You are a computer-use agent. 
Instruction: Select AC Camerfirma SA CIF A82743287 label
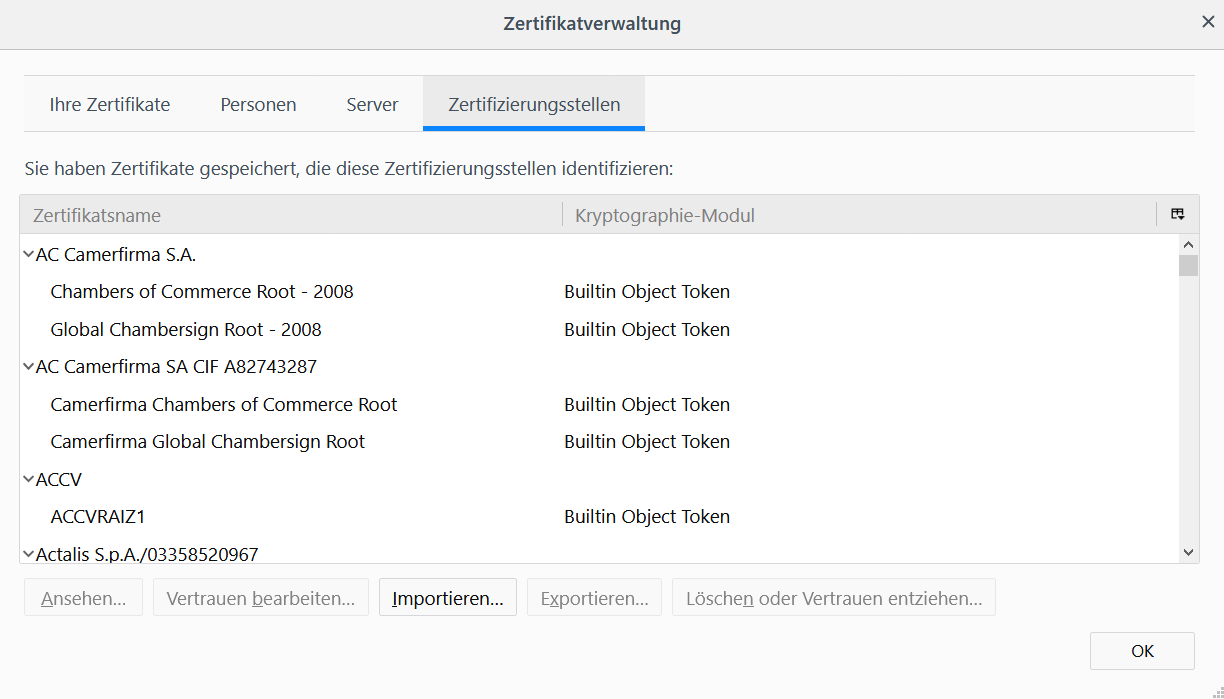[x=176, y=367]
